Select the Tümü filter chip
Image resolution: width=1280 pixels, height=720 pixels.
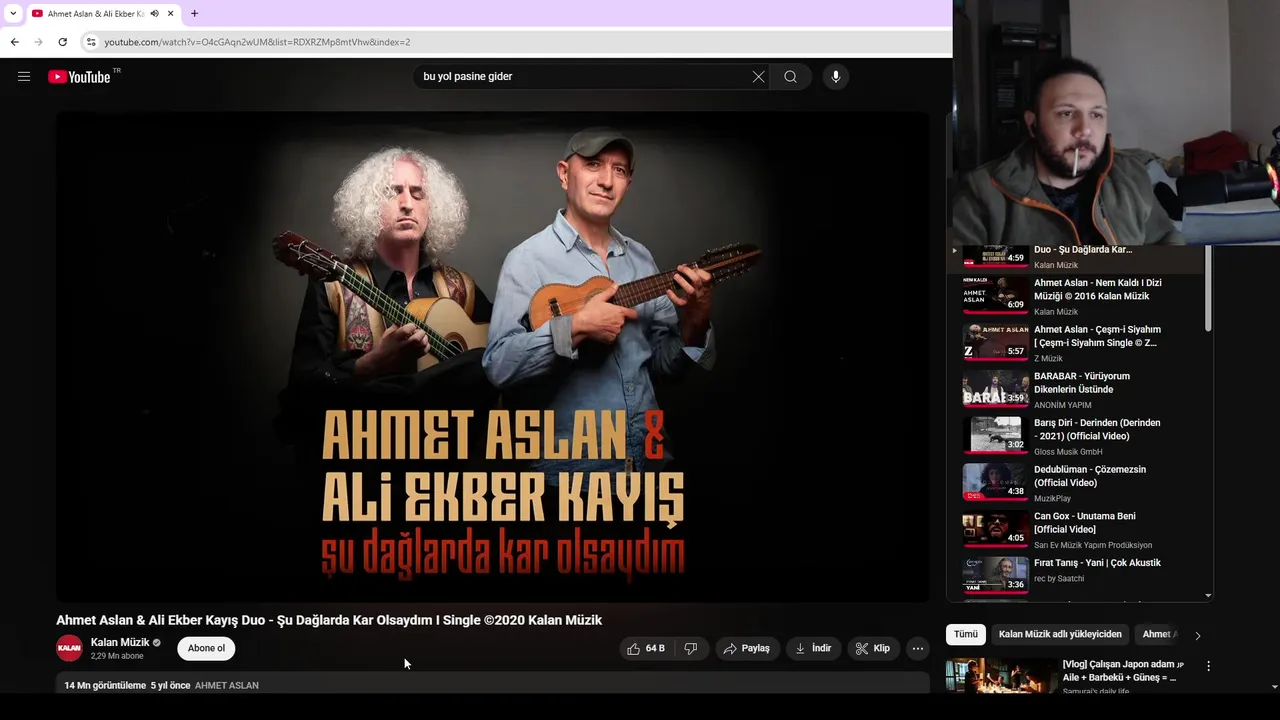coord(966,634)
